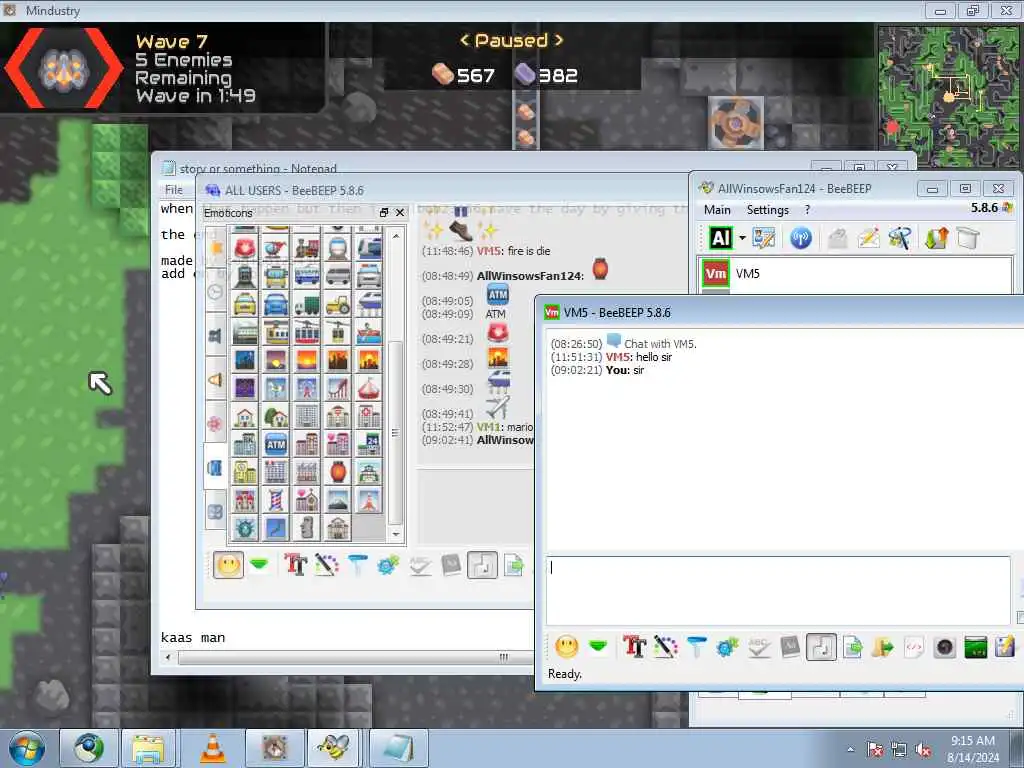Image resolution: width=1024 pixels, height=768 pixels.
Task: Click Notepad scroll left arrow
Action: coord(168,658)
